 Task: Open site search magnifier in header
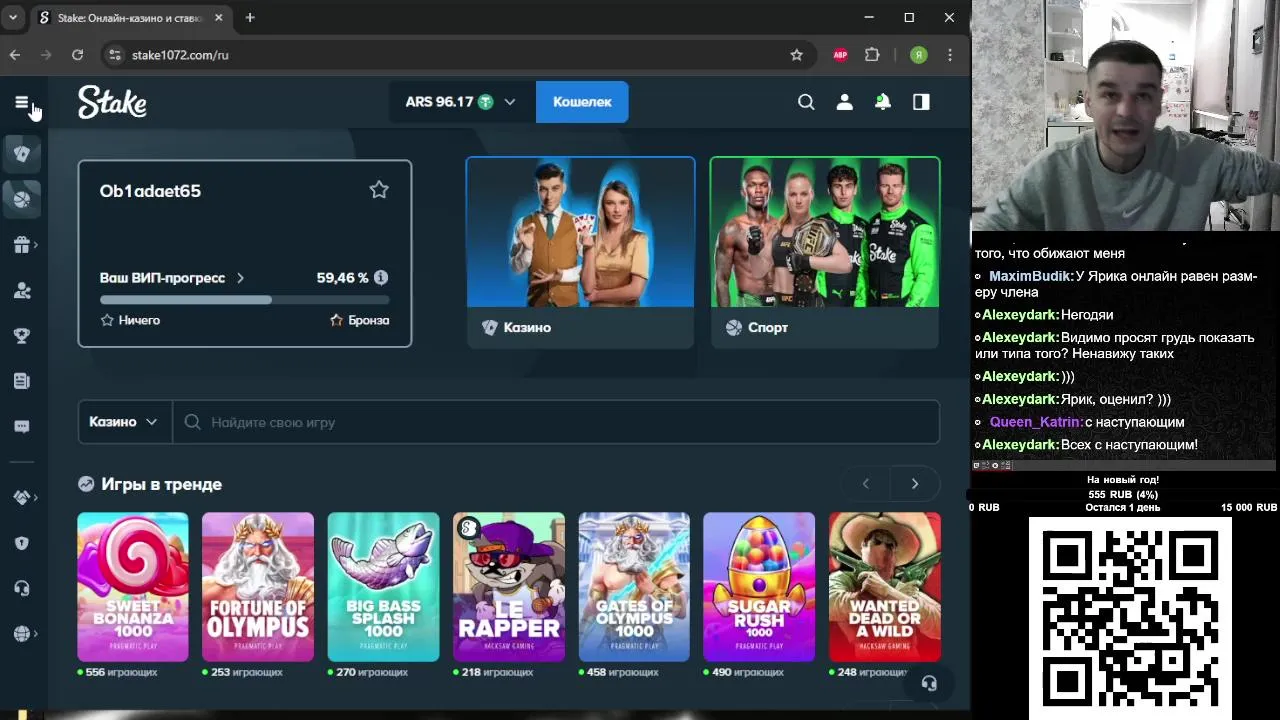click(x=806, y=102)
